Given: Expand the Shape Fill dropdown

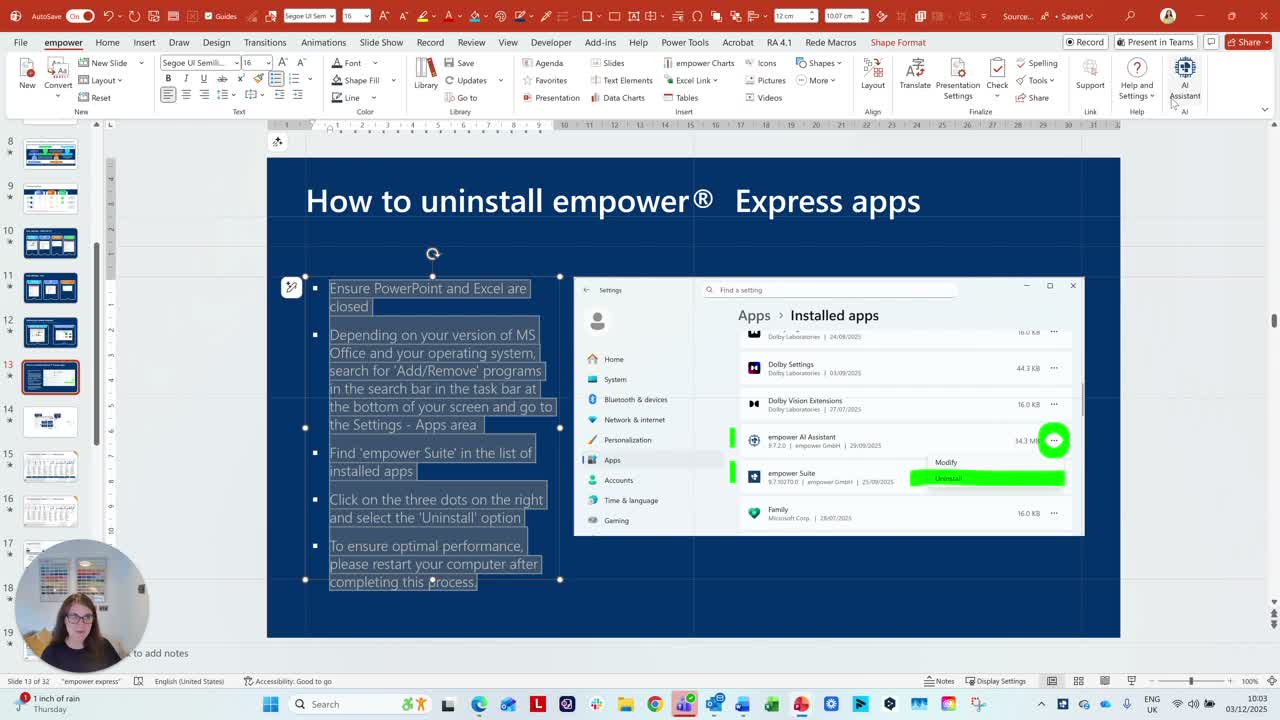Looking at the screenshot, I should pos(393,80).
